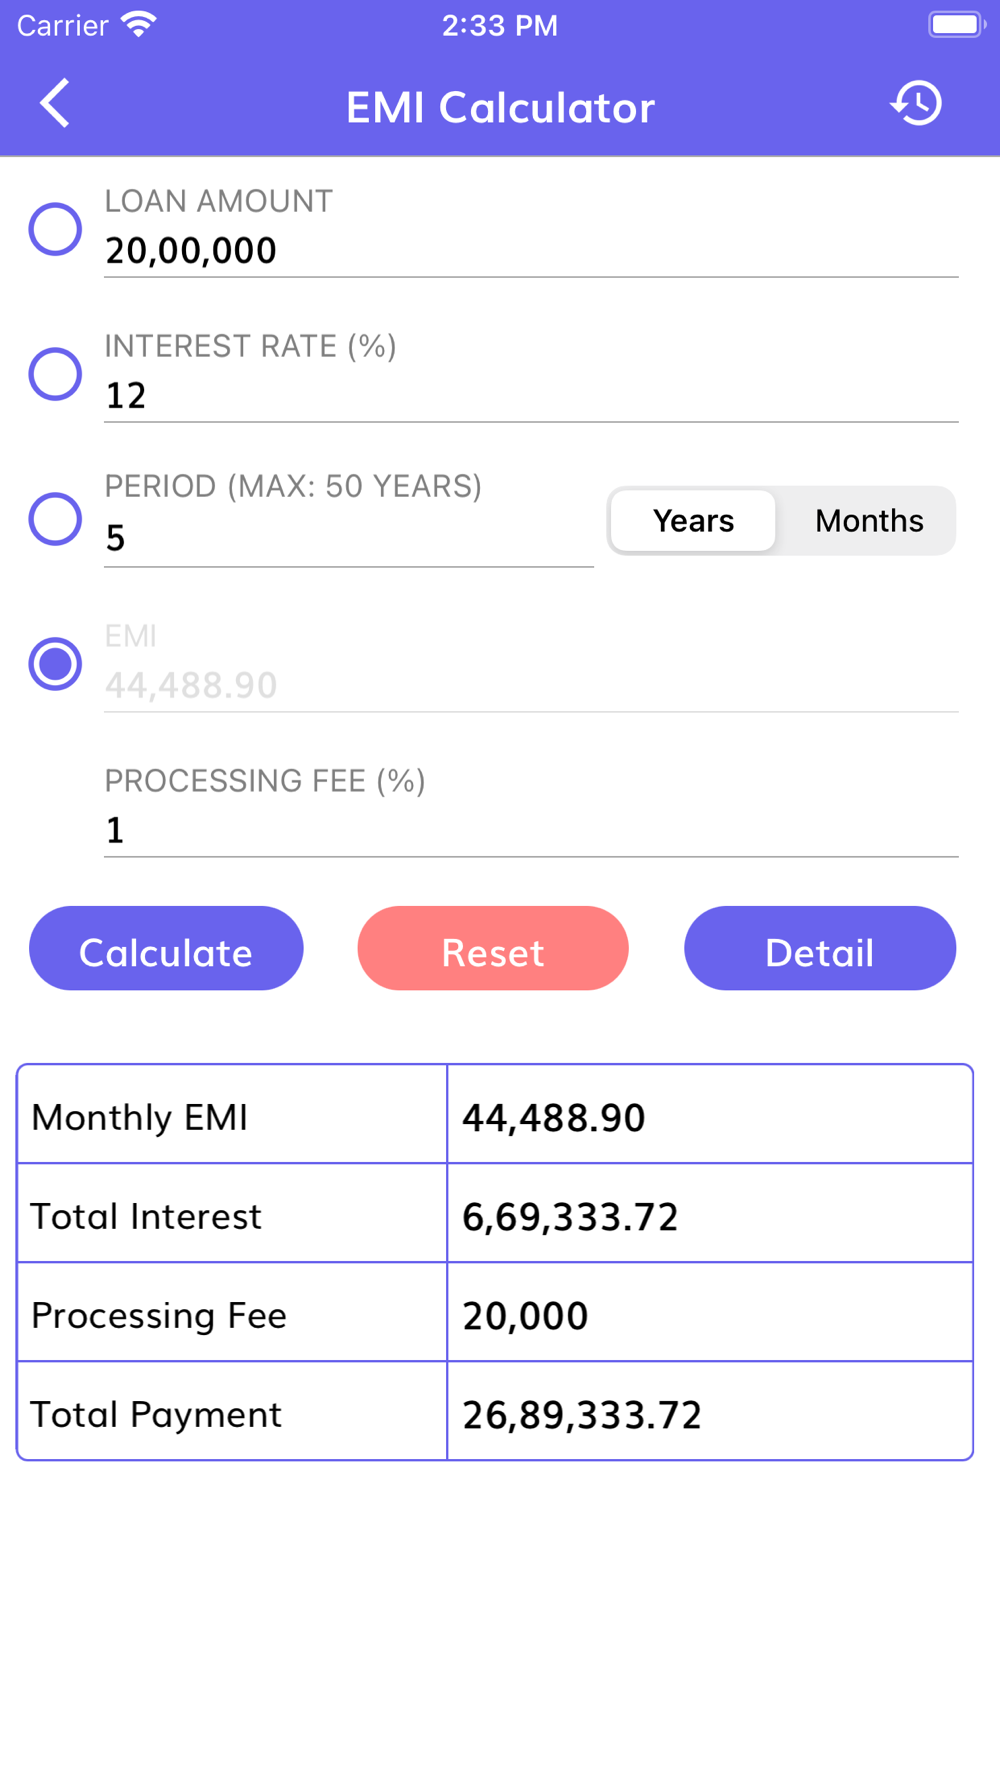Edit the Processing Fee field
This screenshot has height=1778, width=1000.
pos(530,830)
